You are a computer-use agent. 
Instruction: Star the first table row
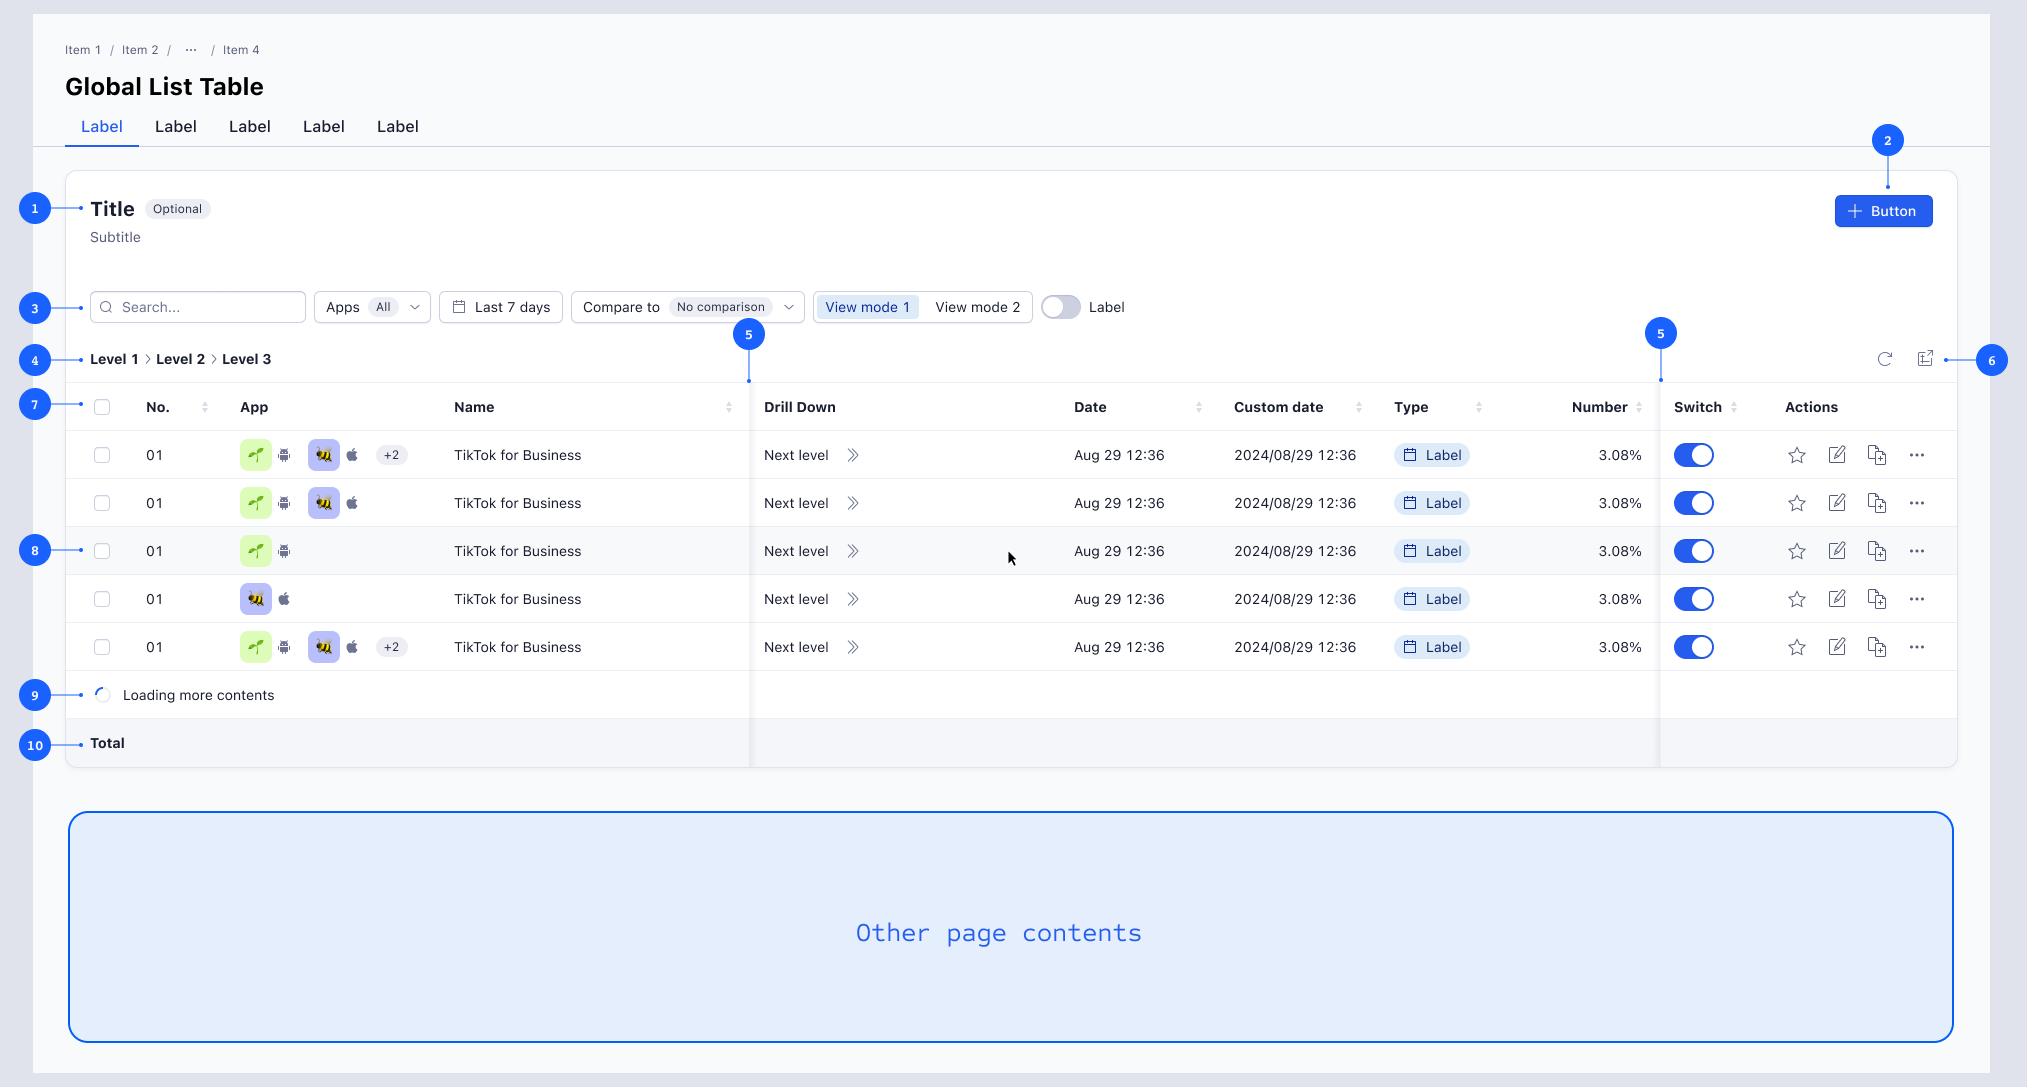(x=1797, y=455)
